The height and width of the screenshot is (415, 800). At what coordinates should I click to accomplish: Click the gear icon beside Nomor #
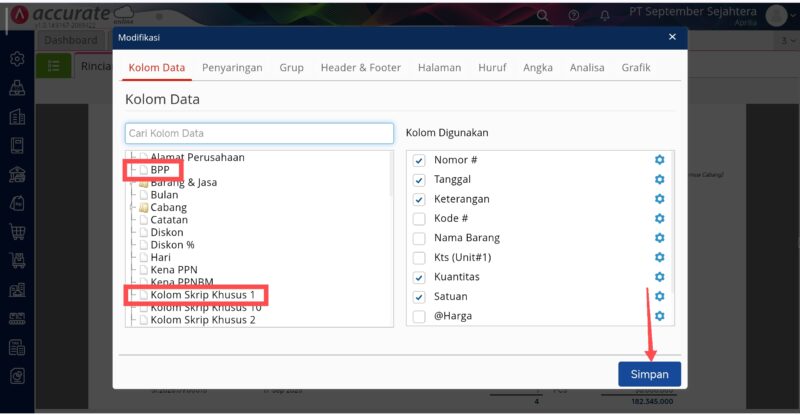[659, 160]
